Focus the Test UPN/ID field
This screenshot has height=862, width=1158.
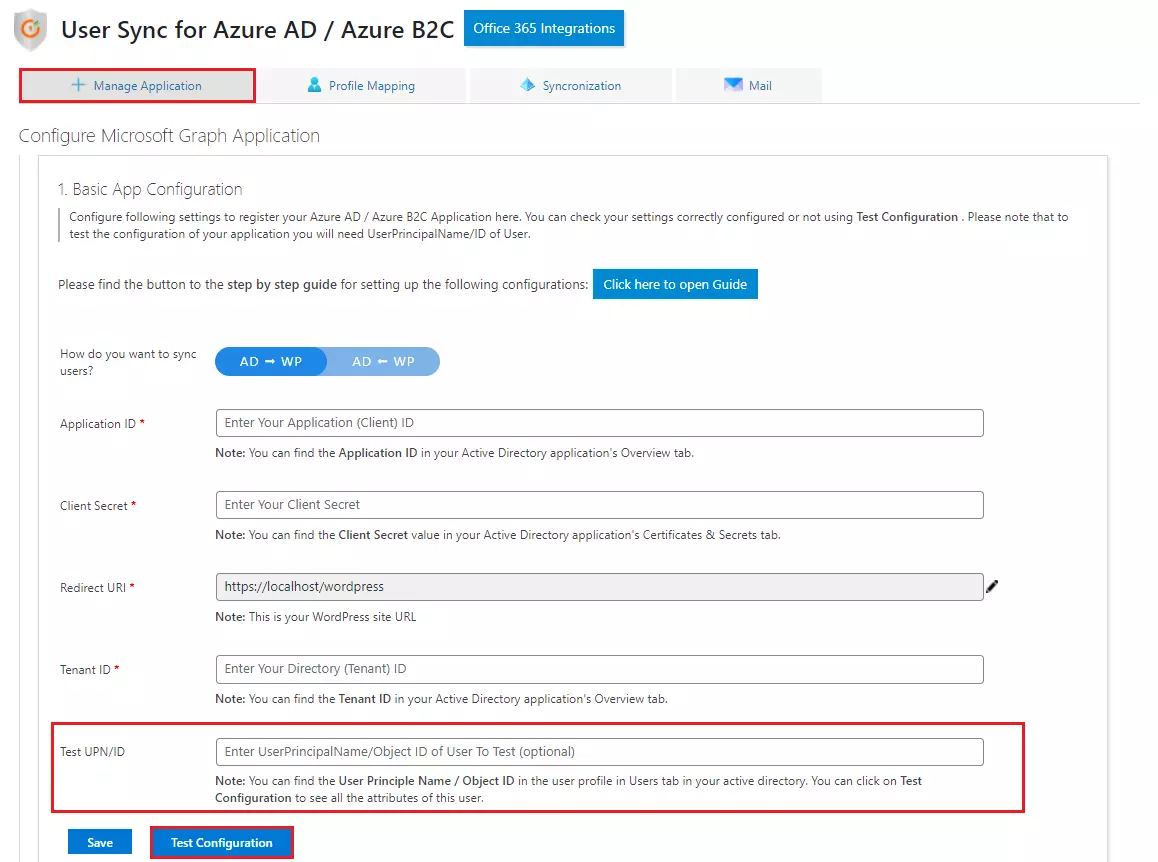[x=600, y=752]
